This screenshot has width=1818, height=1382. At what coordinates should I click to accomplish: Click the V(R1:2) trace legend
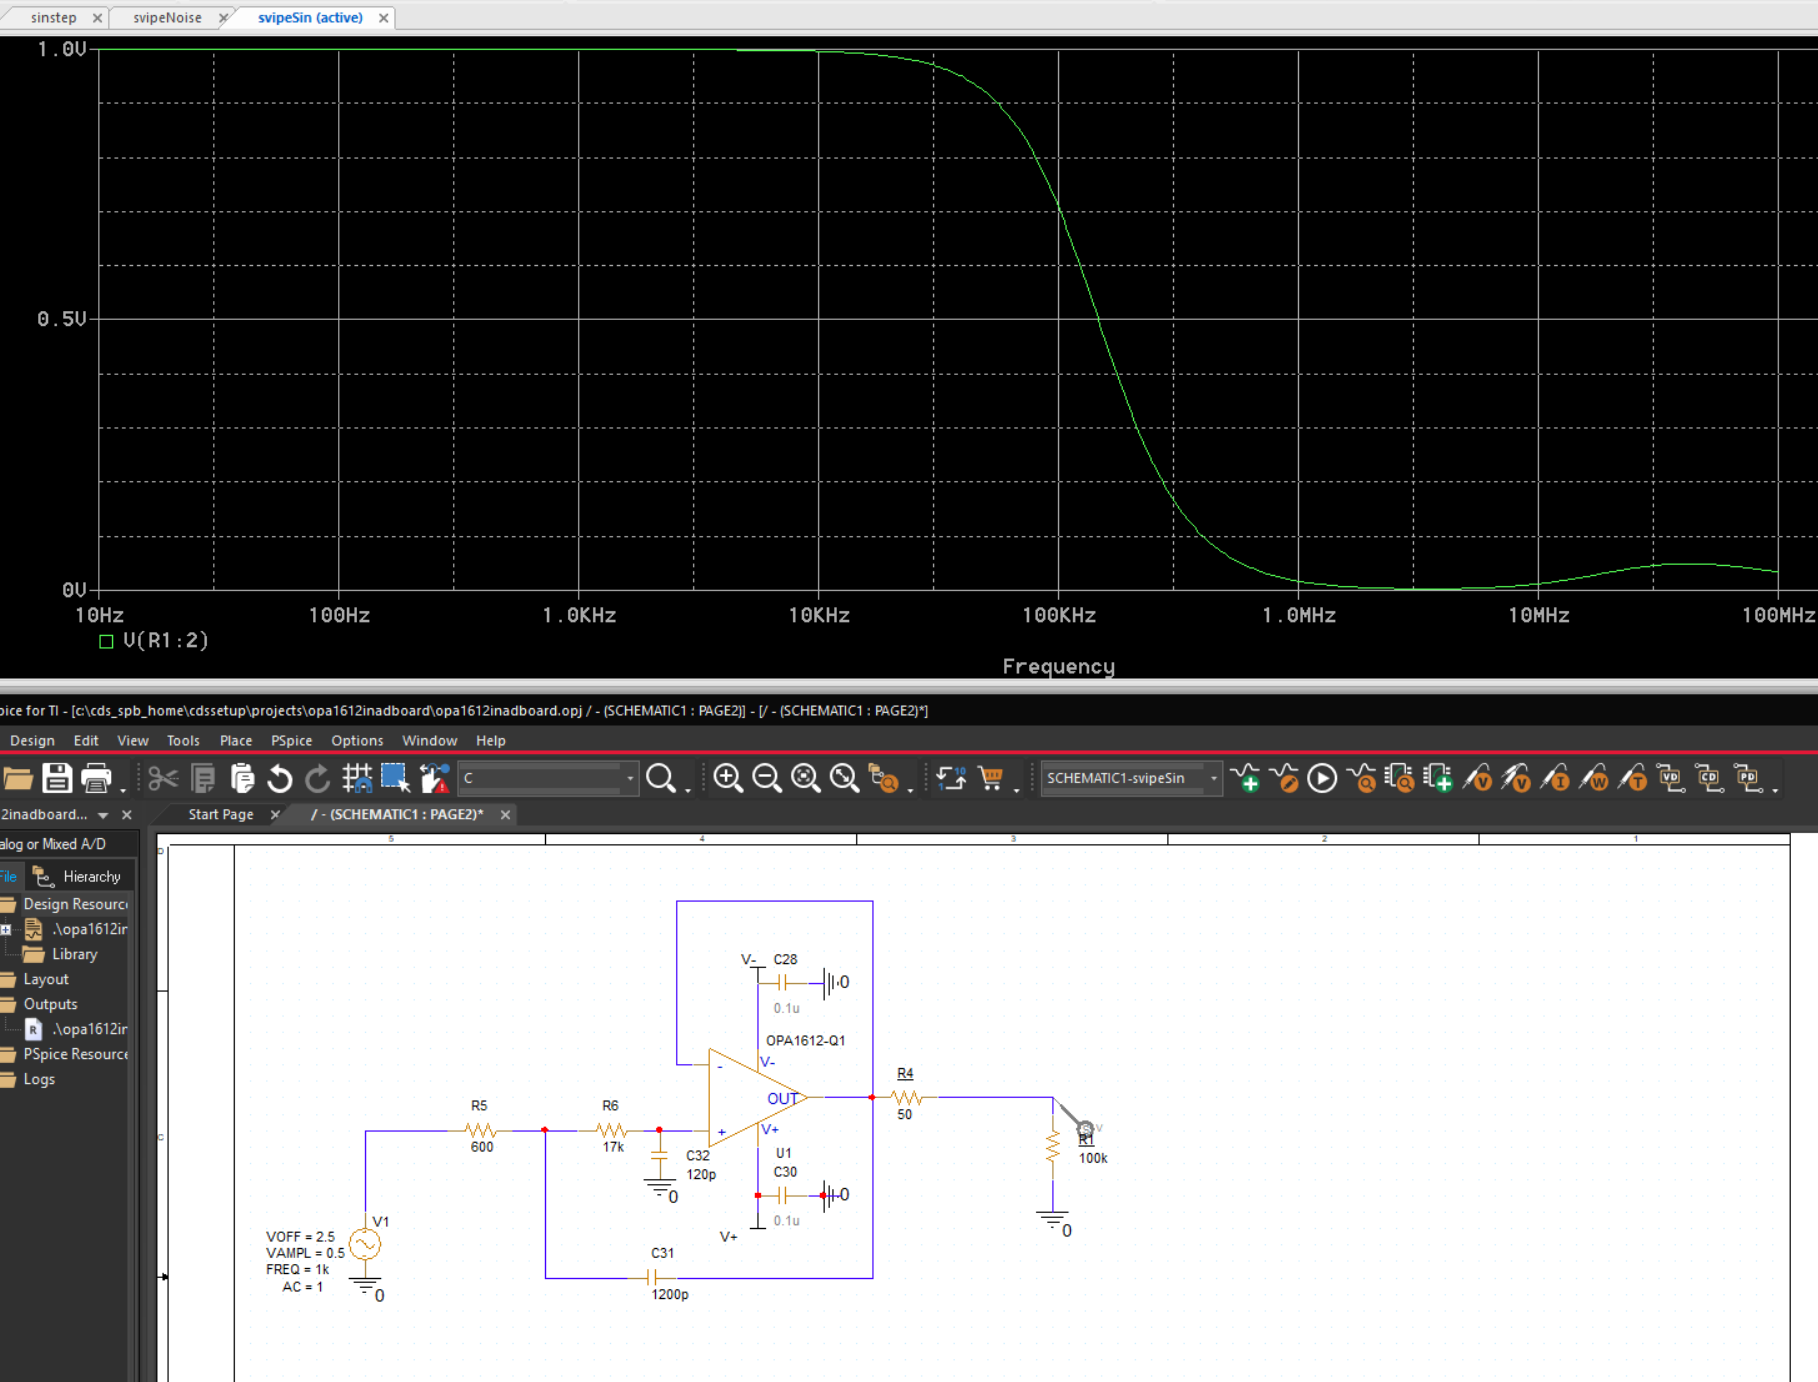point(155,641)
